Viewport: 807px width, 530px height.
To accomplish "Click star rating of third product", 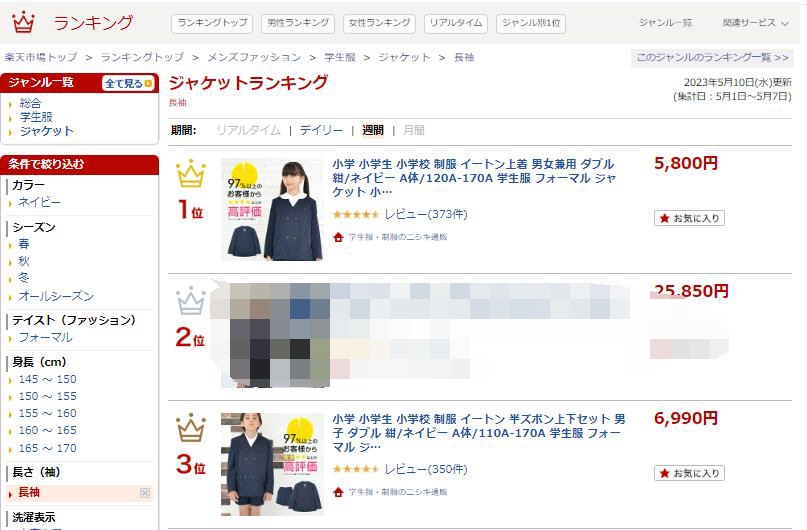I will click(x=356, y=469).
